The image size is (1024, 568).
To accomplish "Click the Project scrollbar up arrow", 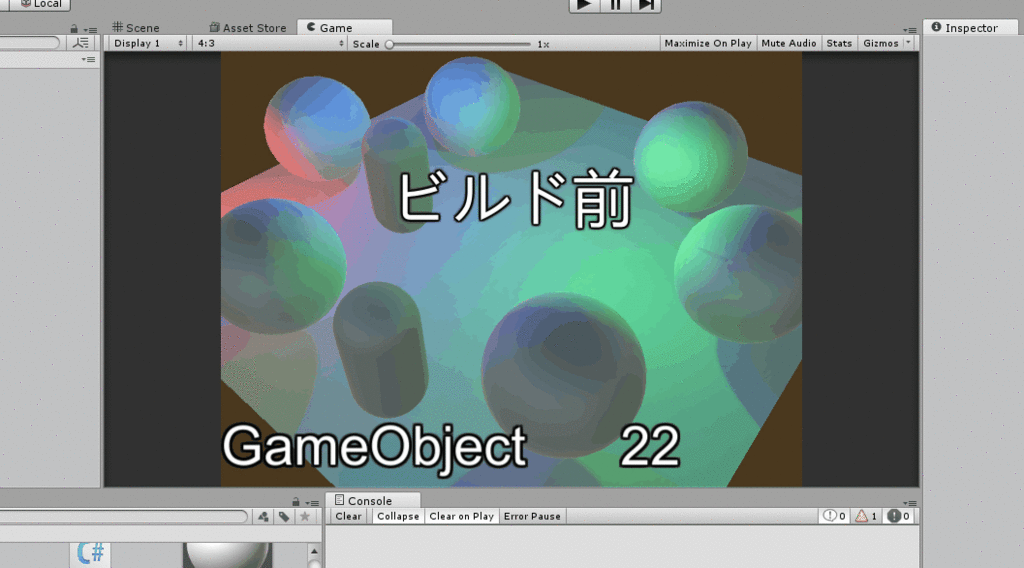I will [x=314, y=552].
